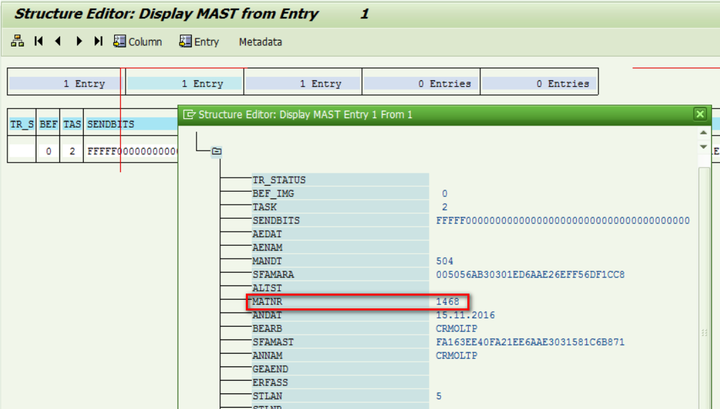Select the ERFASS field row

point(340,383)
